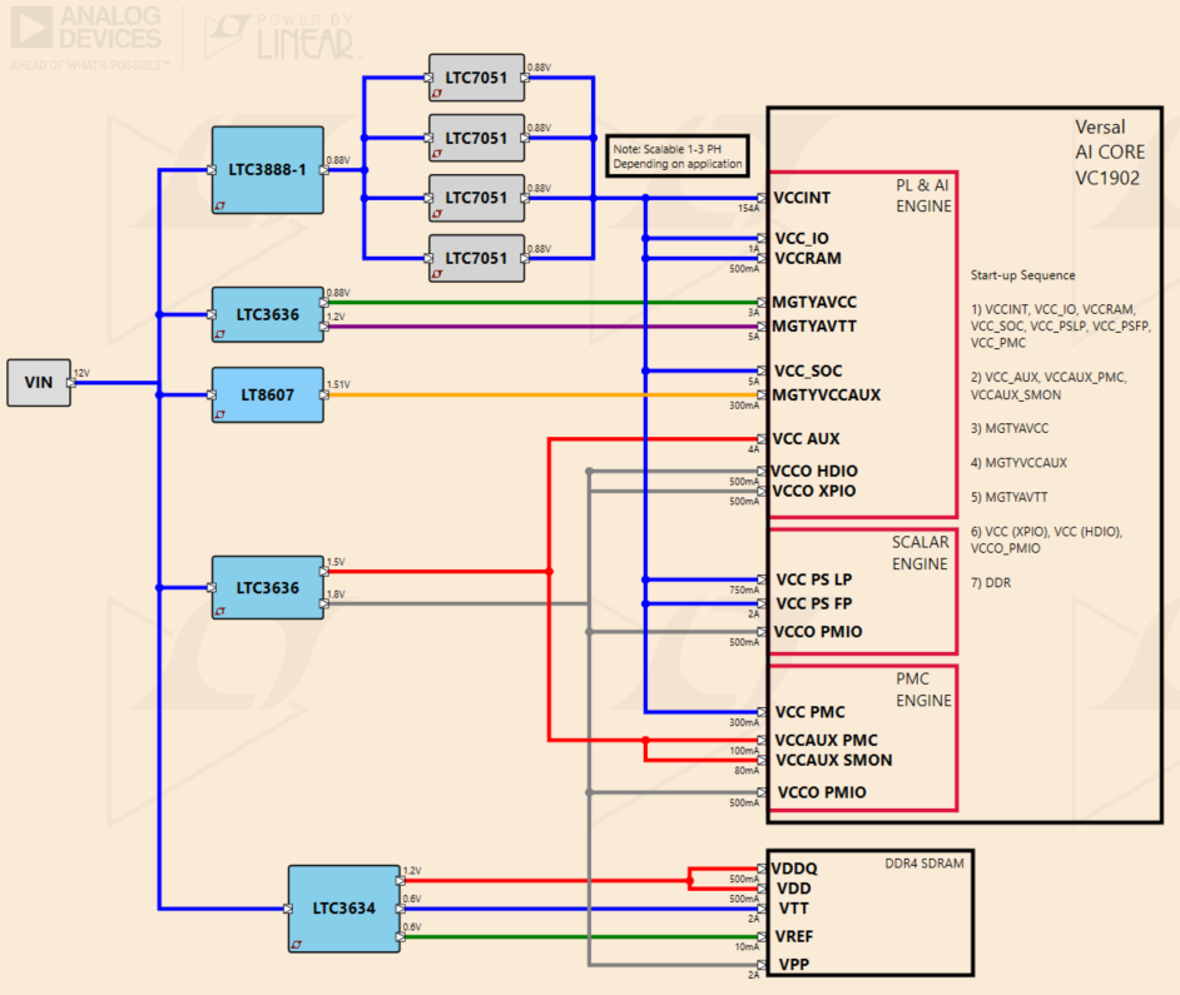Click the VCCAUX PMC pin label
The image size is (1180, 995).
[x=826, y=741]
